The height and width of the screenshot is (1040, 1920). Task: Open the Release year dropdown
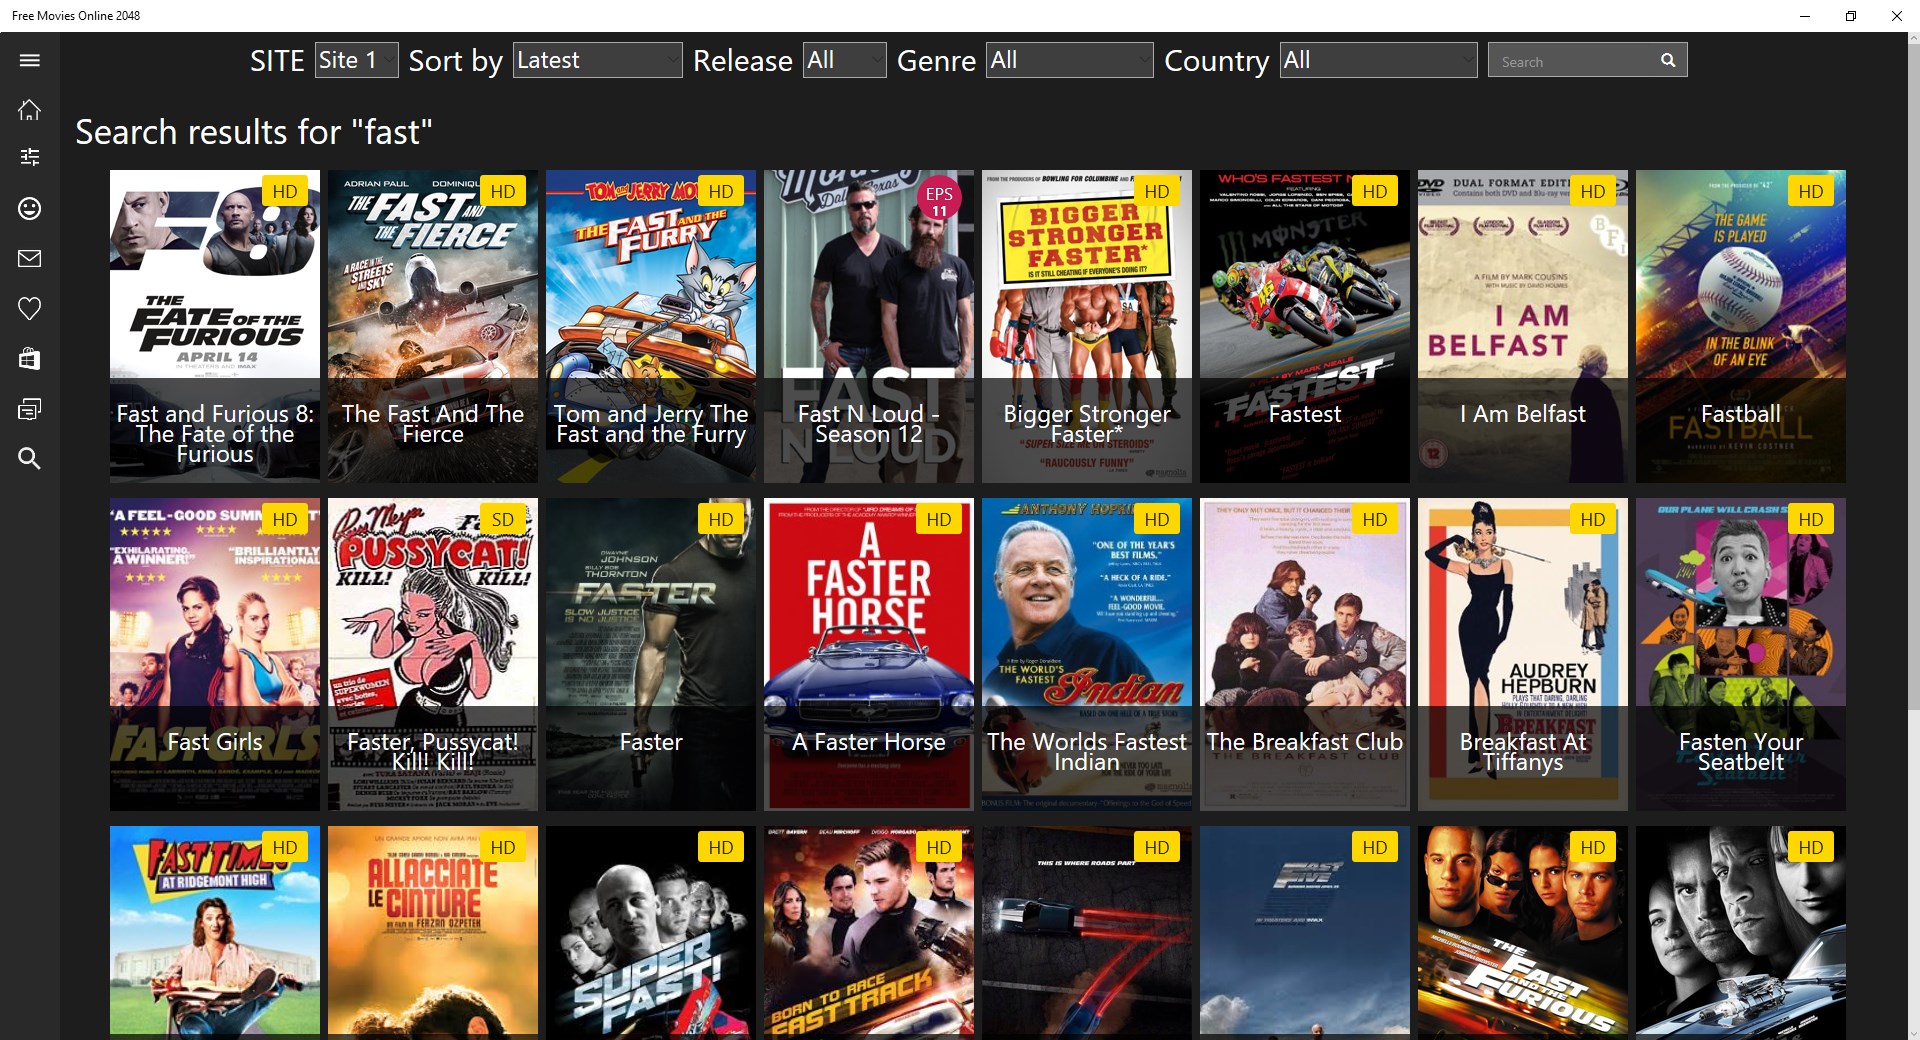pos(845,60)
